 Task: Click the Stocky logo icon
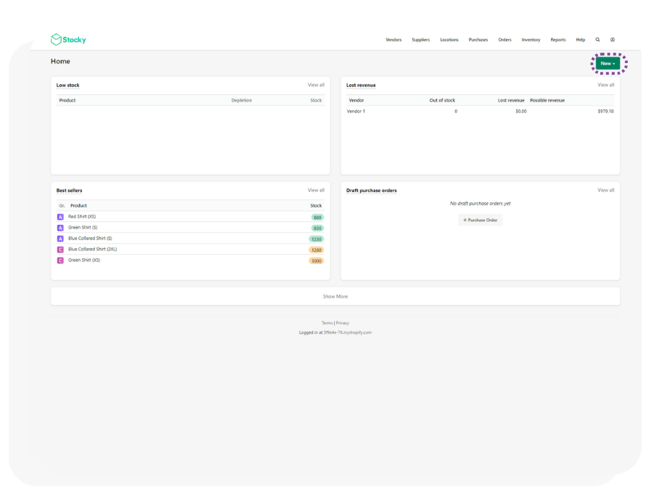56,40
